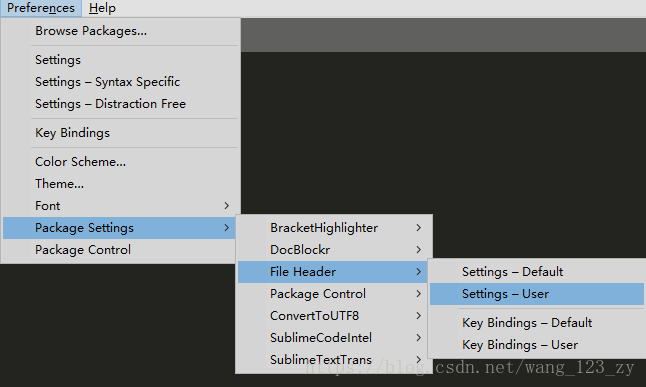The image size is (646, 387).
Task: Expand the DocBlockr submenu
Action: pos(334,250)
